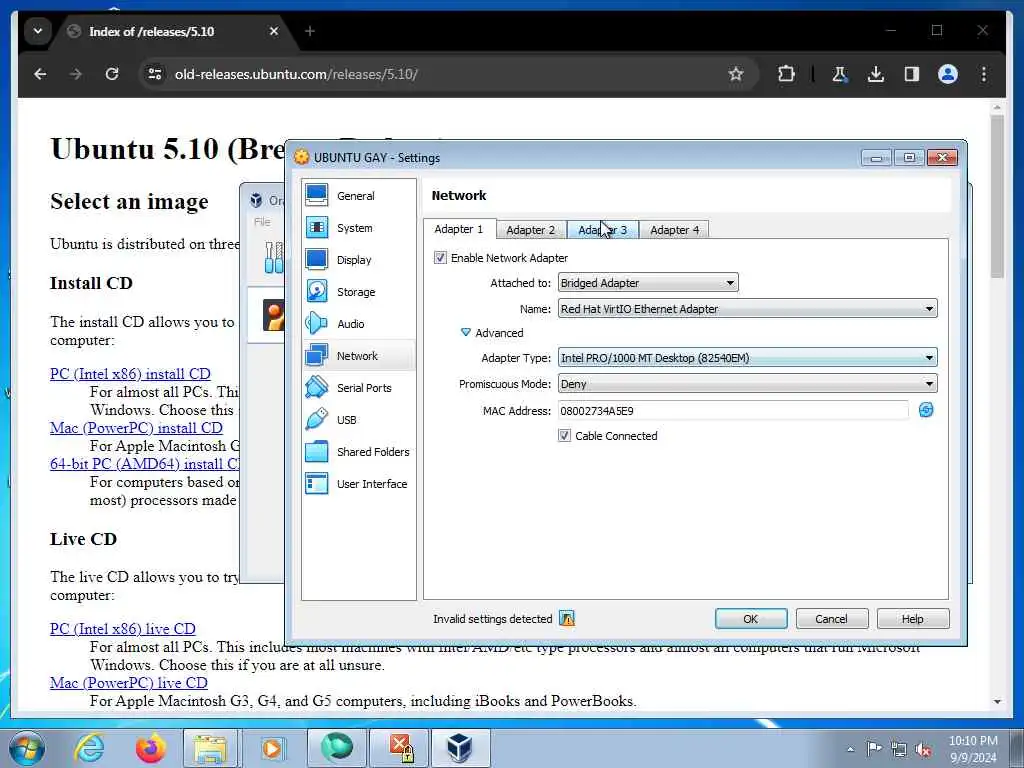Screen dimensions: 1024x768
Task: Switch to Adapter 2 tab
Action: point(531,230)
